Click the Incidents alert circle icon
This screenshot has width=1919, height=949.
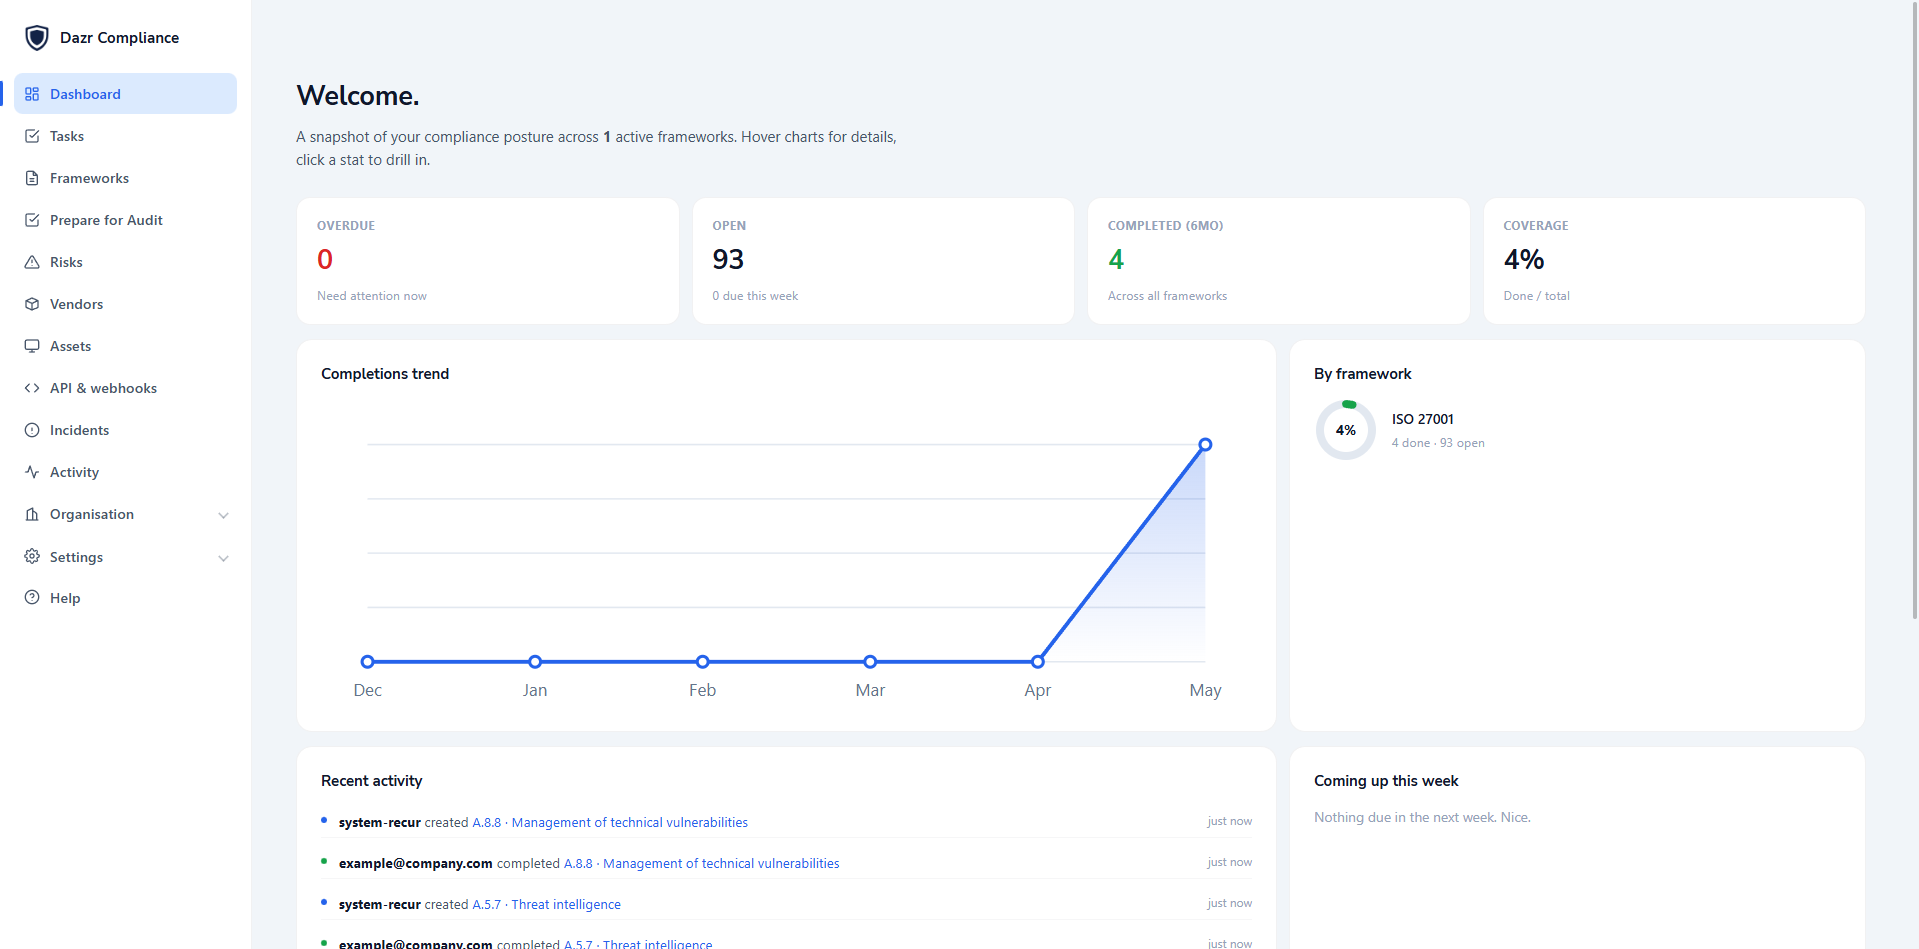tap(32, 430)
